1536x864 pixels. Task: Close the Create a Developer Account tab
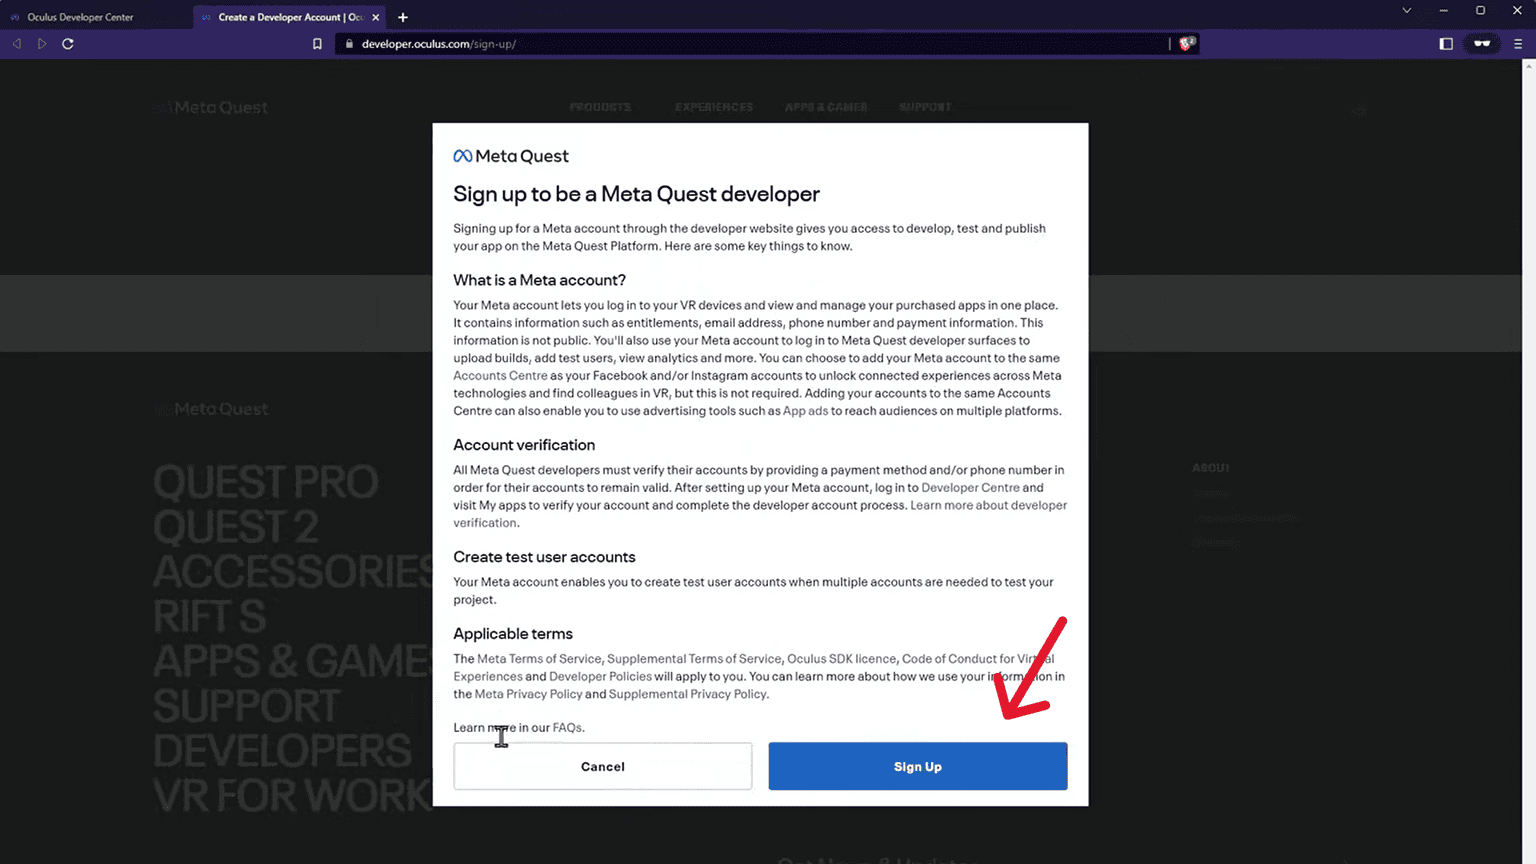point(376,17)
